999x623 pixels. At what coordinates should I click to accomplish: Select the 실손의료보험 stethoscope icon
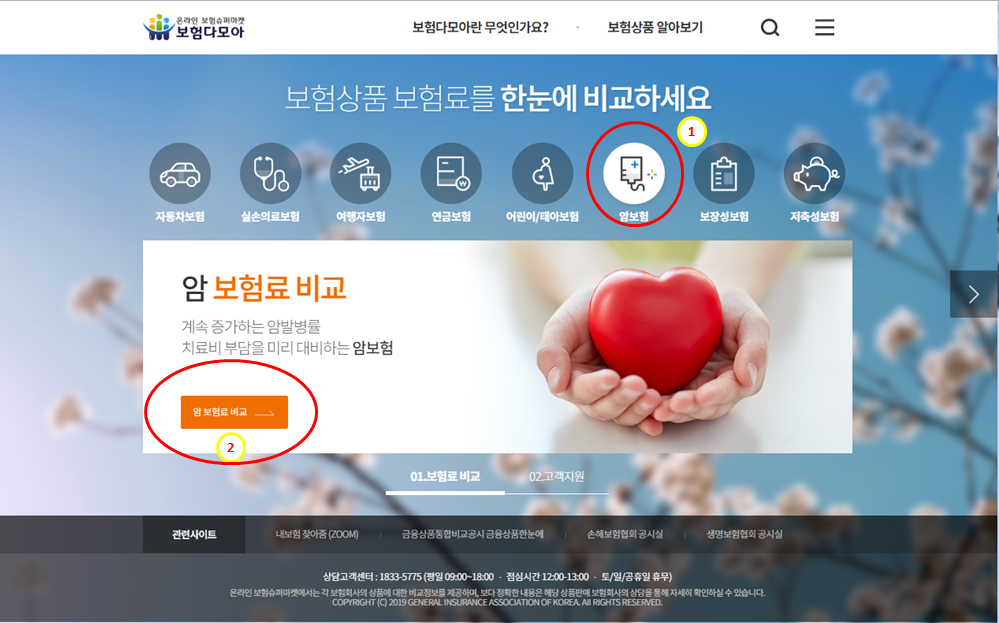coord(270,174)
